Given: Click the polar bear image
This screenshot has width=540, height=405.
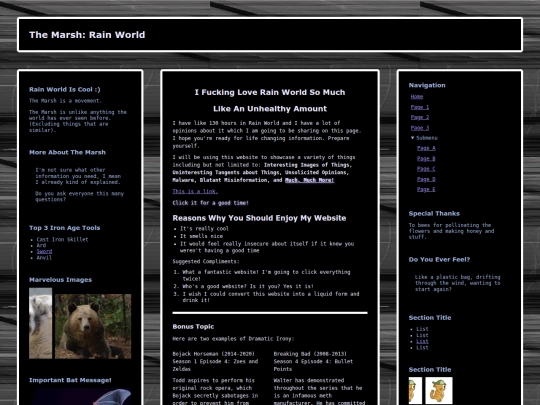Looking at the screenshot, I should tap(41, 323).
